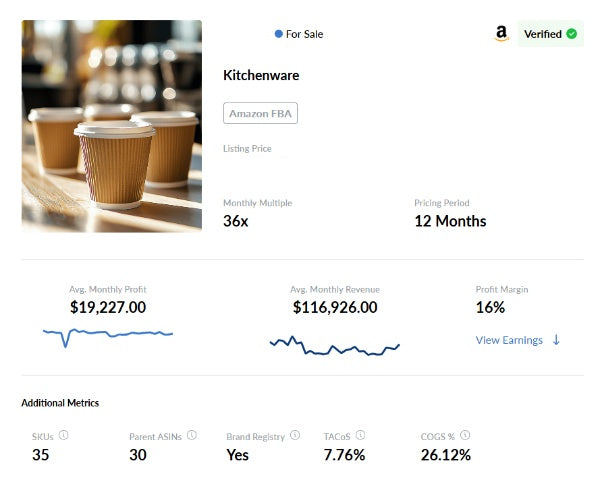Select the Kitchenware listing title
This screenshot has height=486, width=600.
click(261, 75)
